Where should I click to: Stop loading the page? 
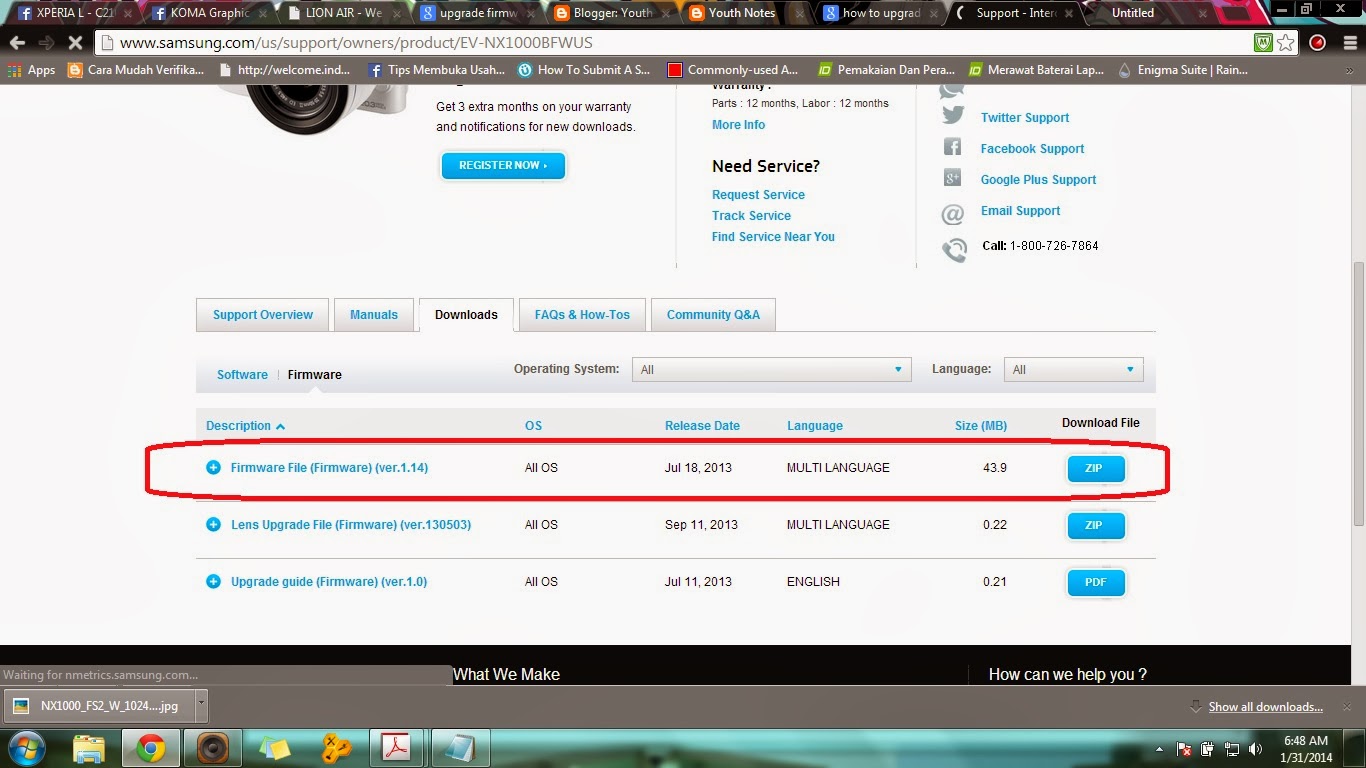point(74,43)
